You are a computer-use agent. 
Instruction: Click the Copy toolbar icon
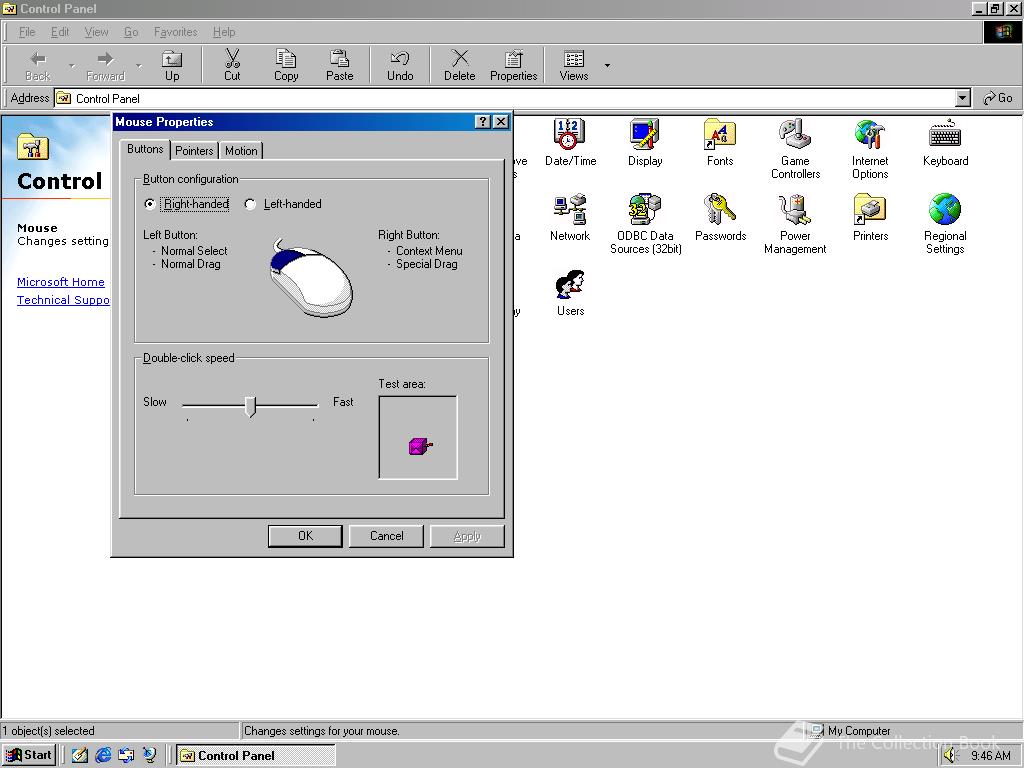(285, 65)
